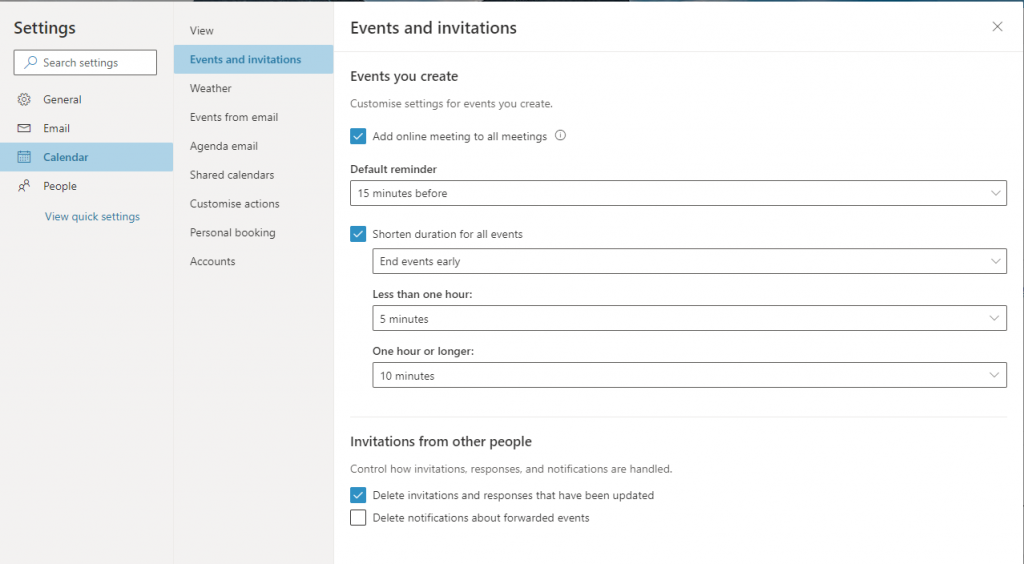
Task: Click the Default reminder label
Action: [x=393, y=169]
